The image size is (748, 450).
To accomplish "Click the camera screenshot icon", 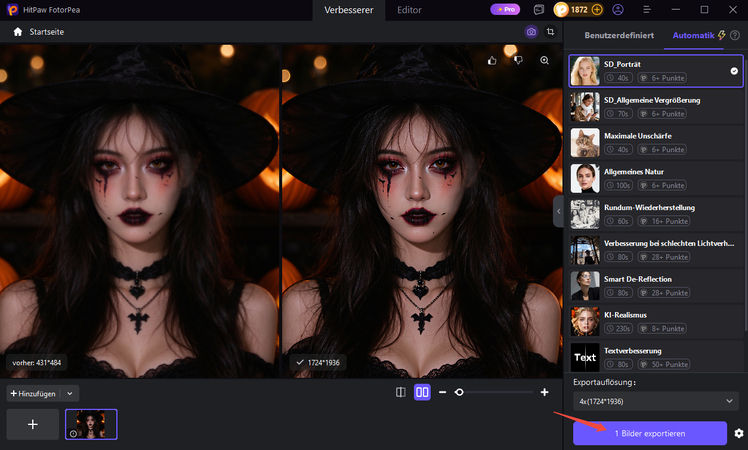I will (531, 32).
